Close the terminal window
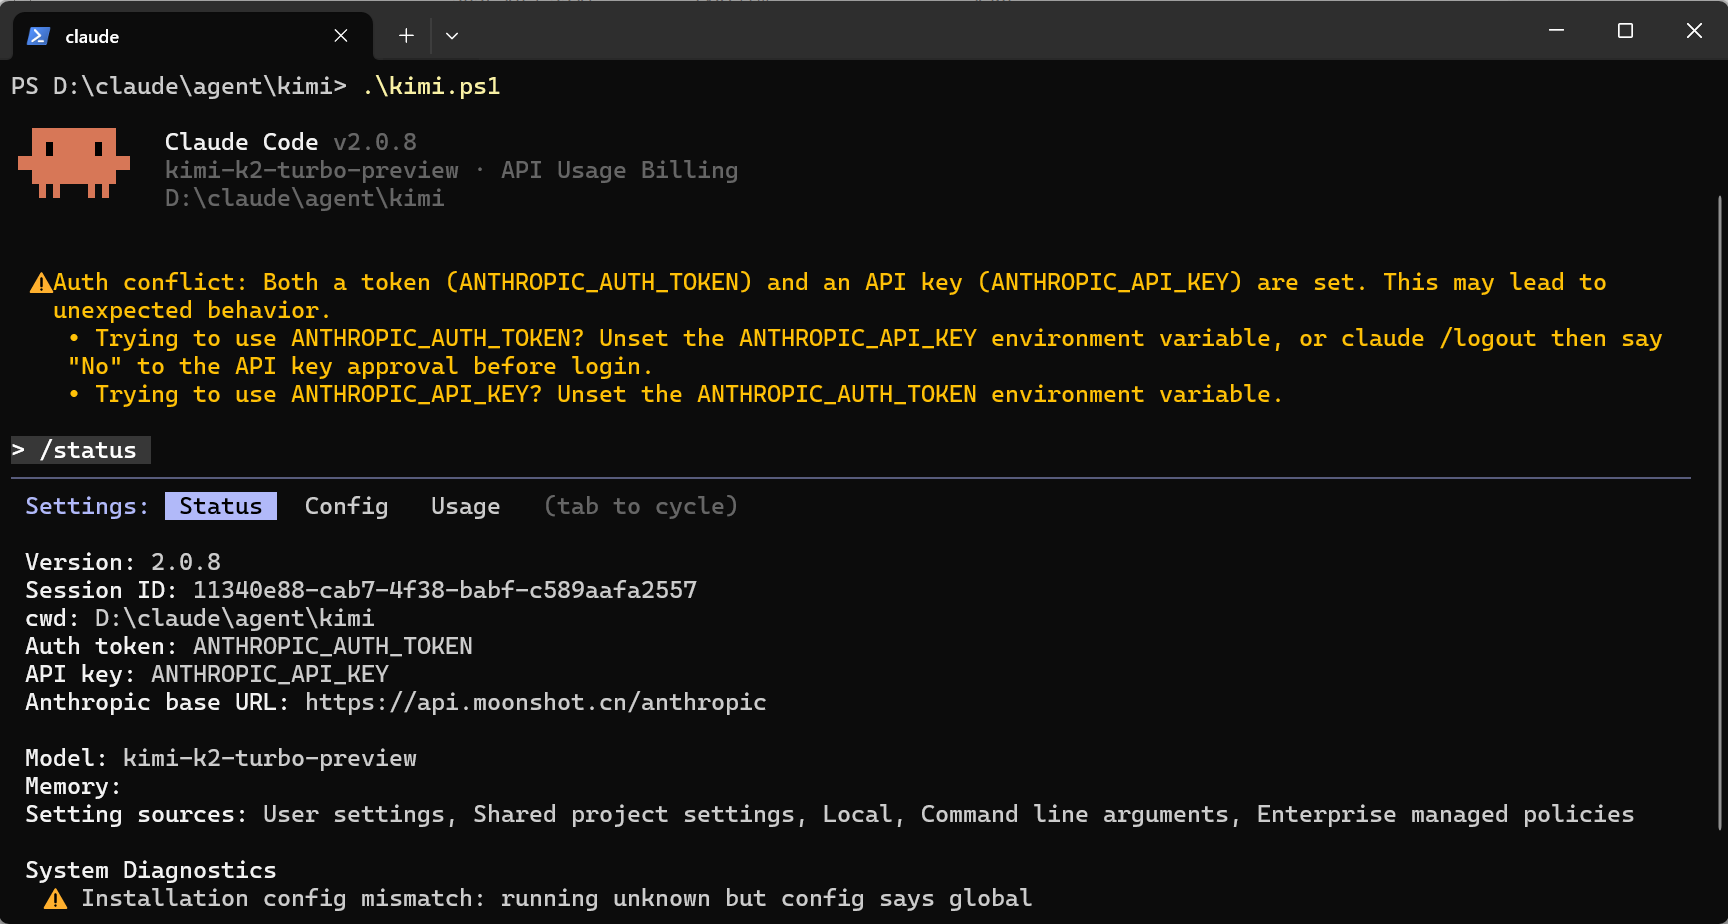The height and width of the screenshot is (924, 1728). pos(1694,31)
